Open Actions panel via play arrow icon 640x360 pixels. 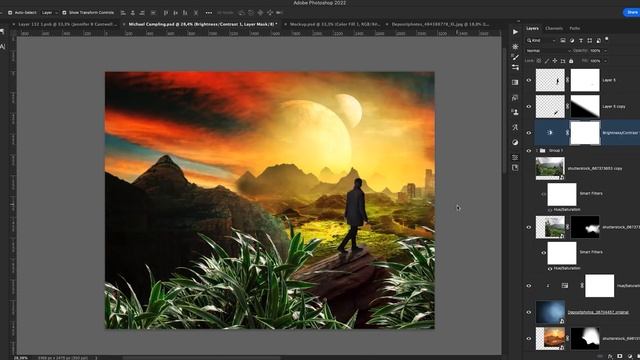pyautogui.click(x=515, y=32)
